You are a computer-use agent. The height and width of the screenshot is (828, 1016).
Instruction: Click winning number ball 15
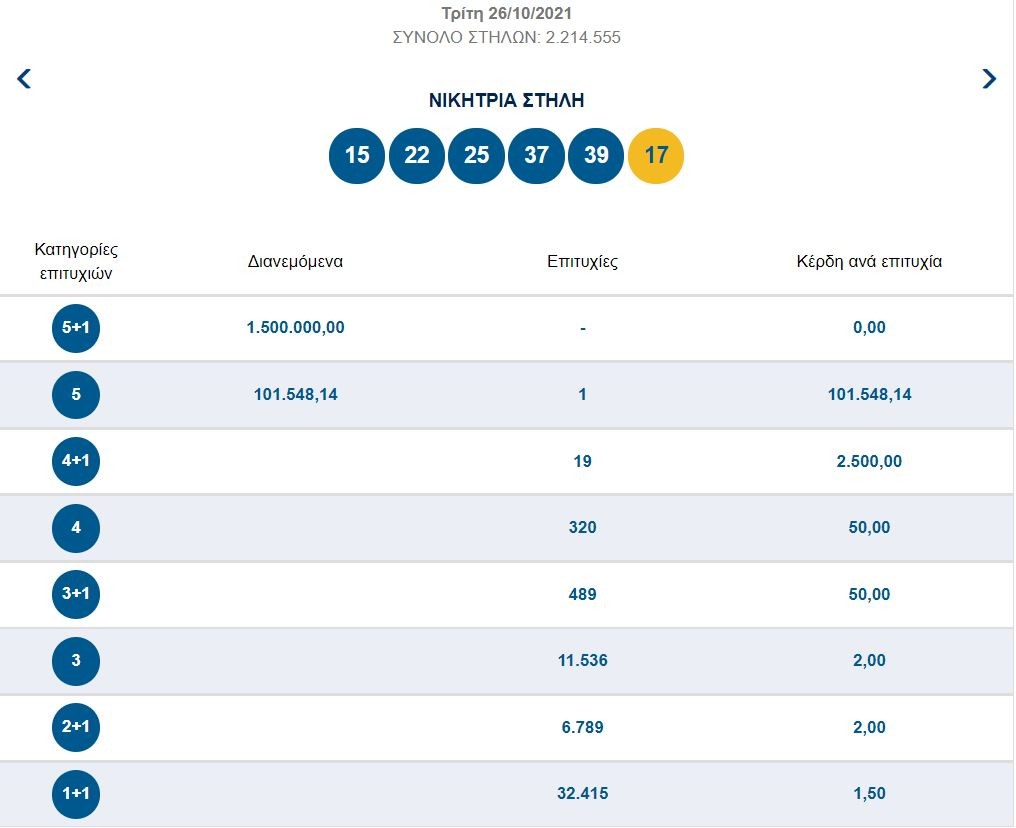[357, 156]
